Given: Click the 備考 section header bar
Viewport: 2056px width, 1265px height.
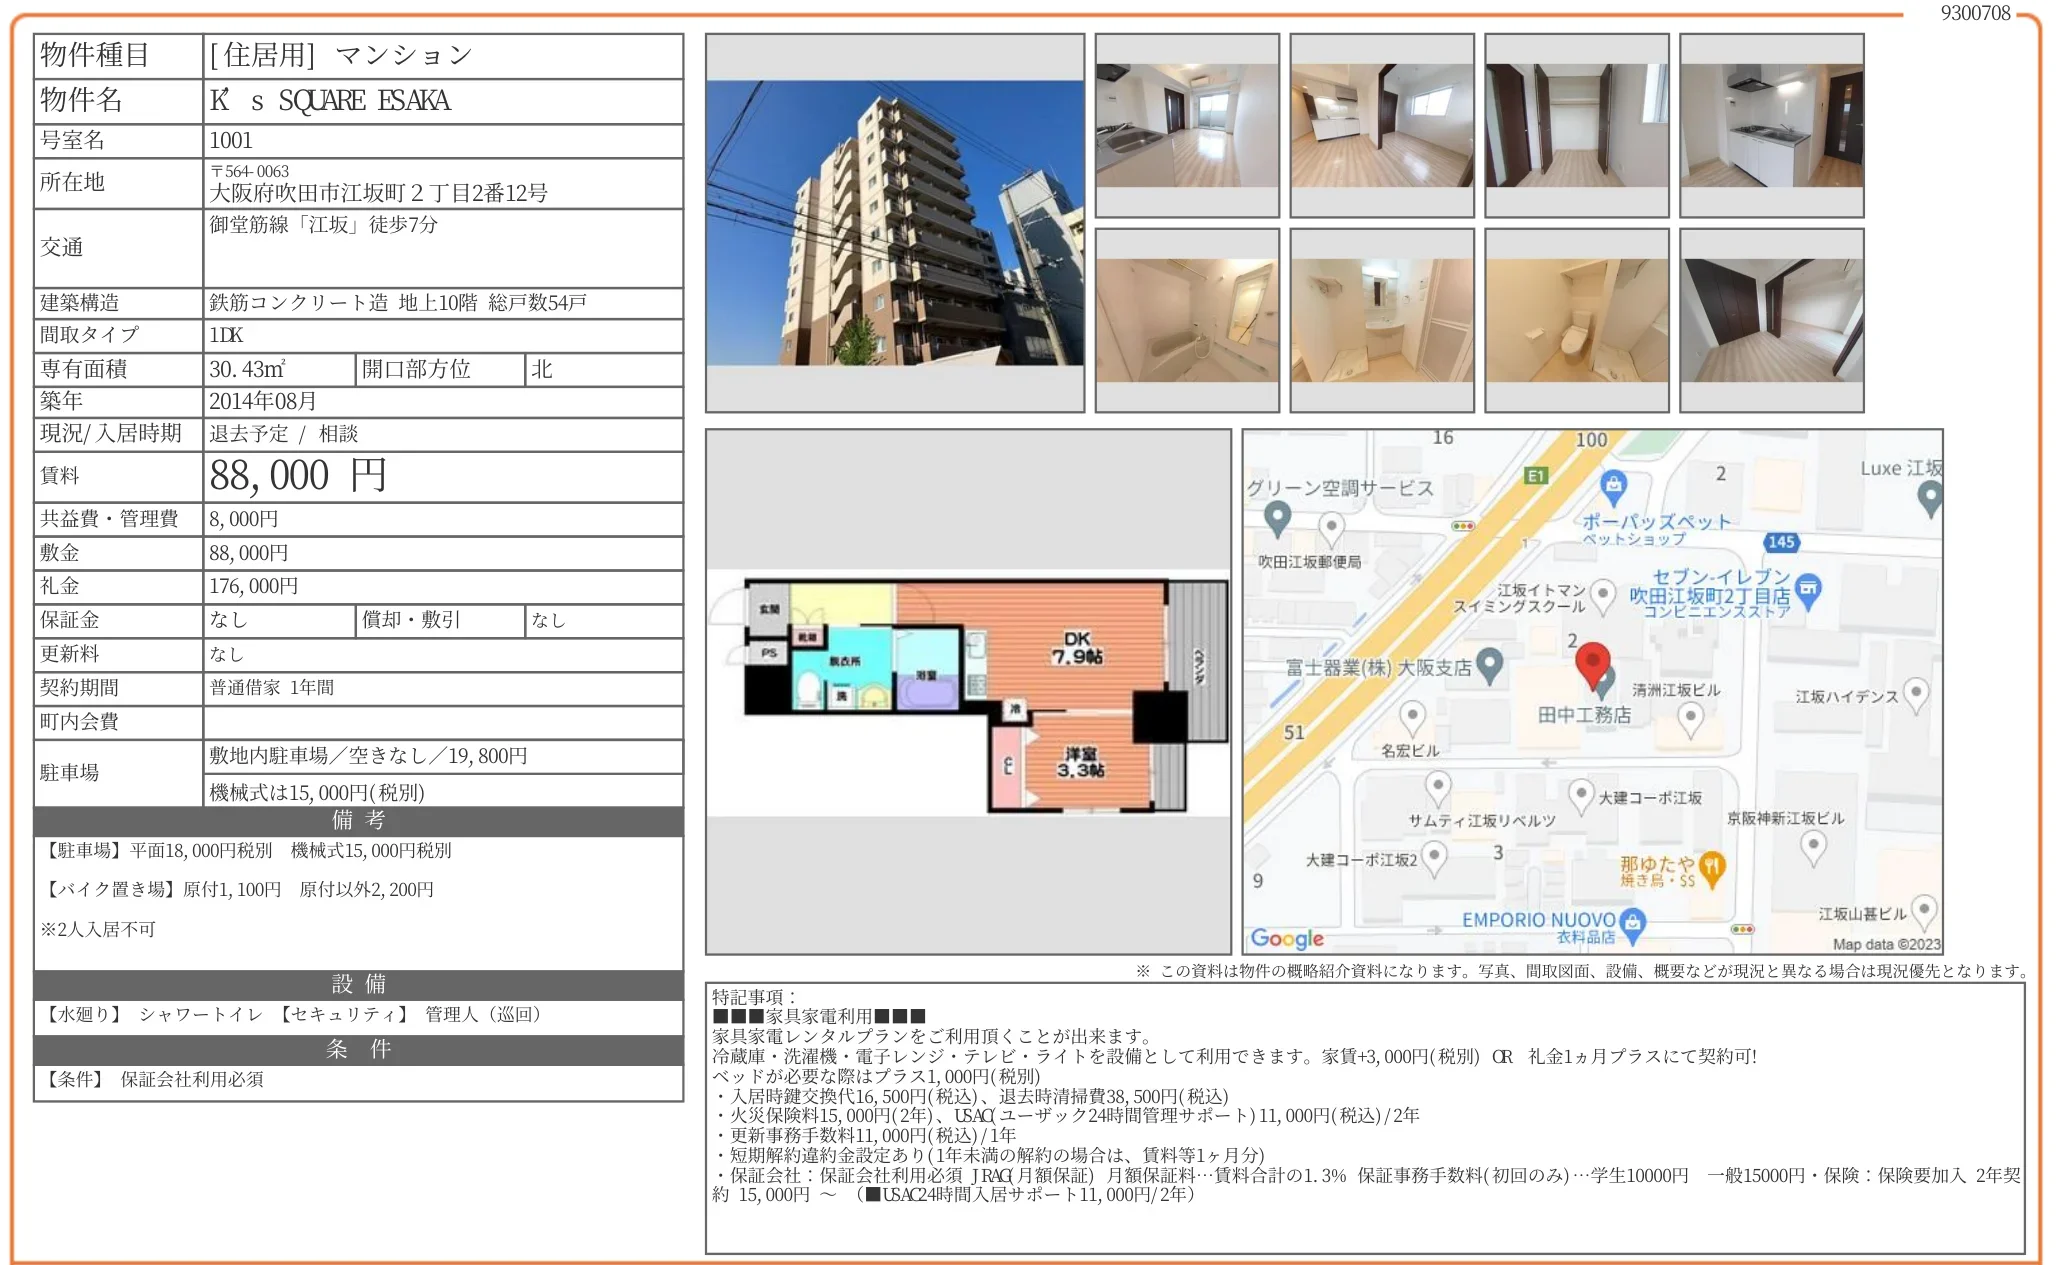Looking at the screenshot, I should tap(358, 820).
